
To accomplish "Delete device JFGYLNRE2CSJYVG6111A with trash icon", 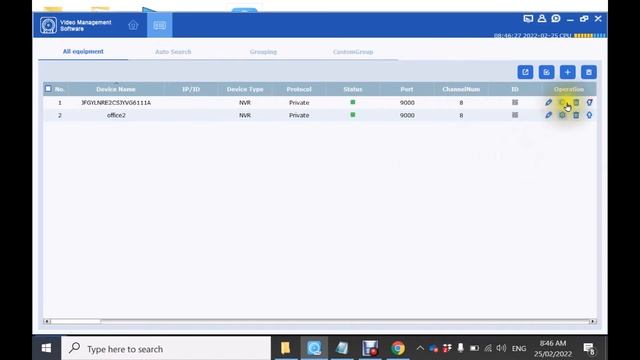I will [x=576, y=102].
